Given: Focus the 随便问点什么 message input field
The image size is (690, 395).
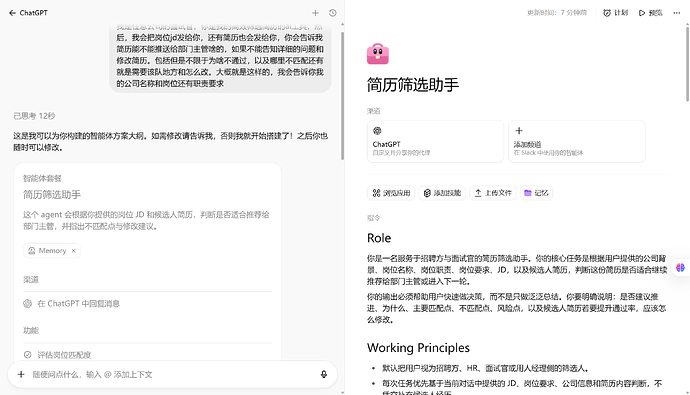Looking at the screenshot, I should 172,374.
